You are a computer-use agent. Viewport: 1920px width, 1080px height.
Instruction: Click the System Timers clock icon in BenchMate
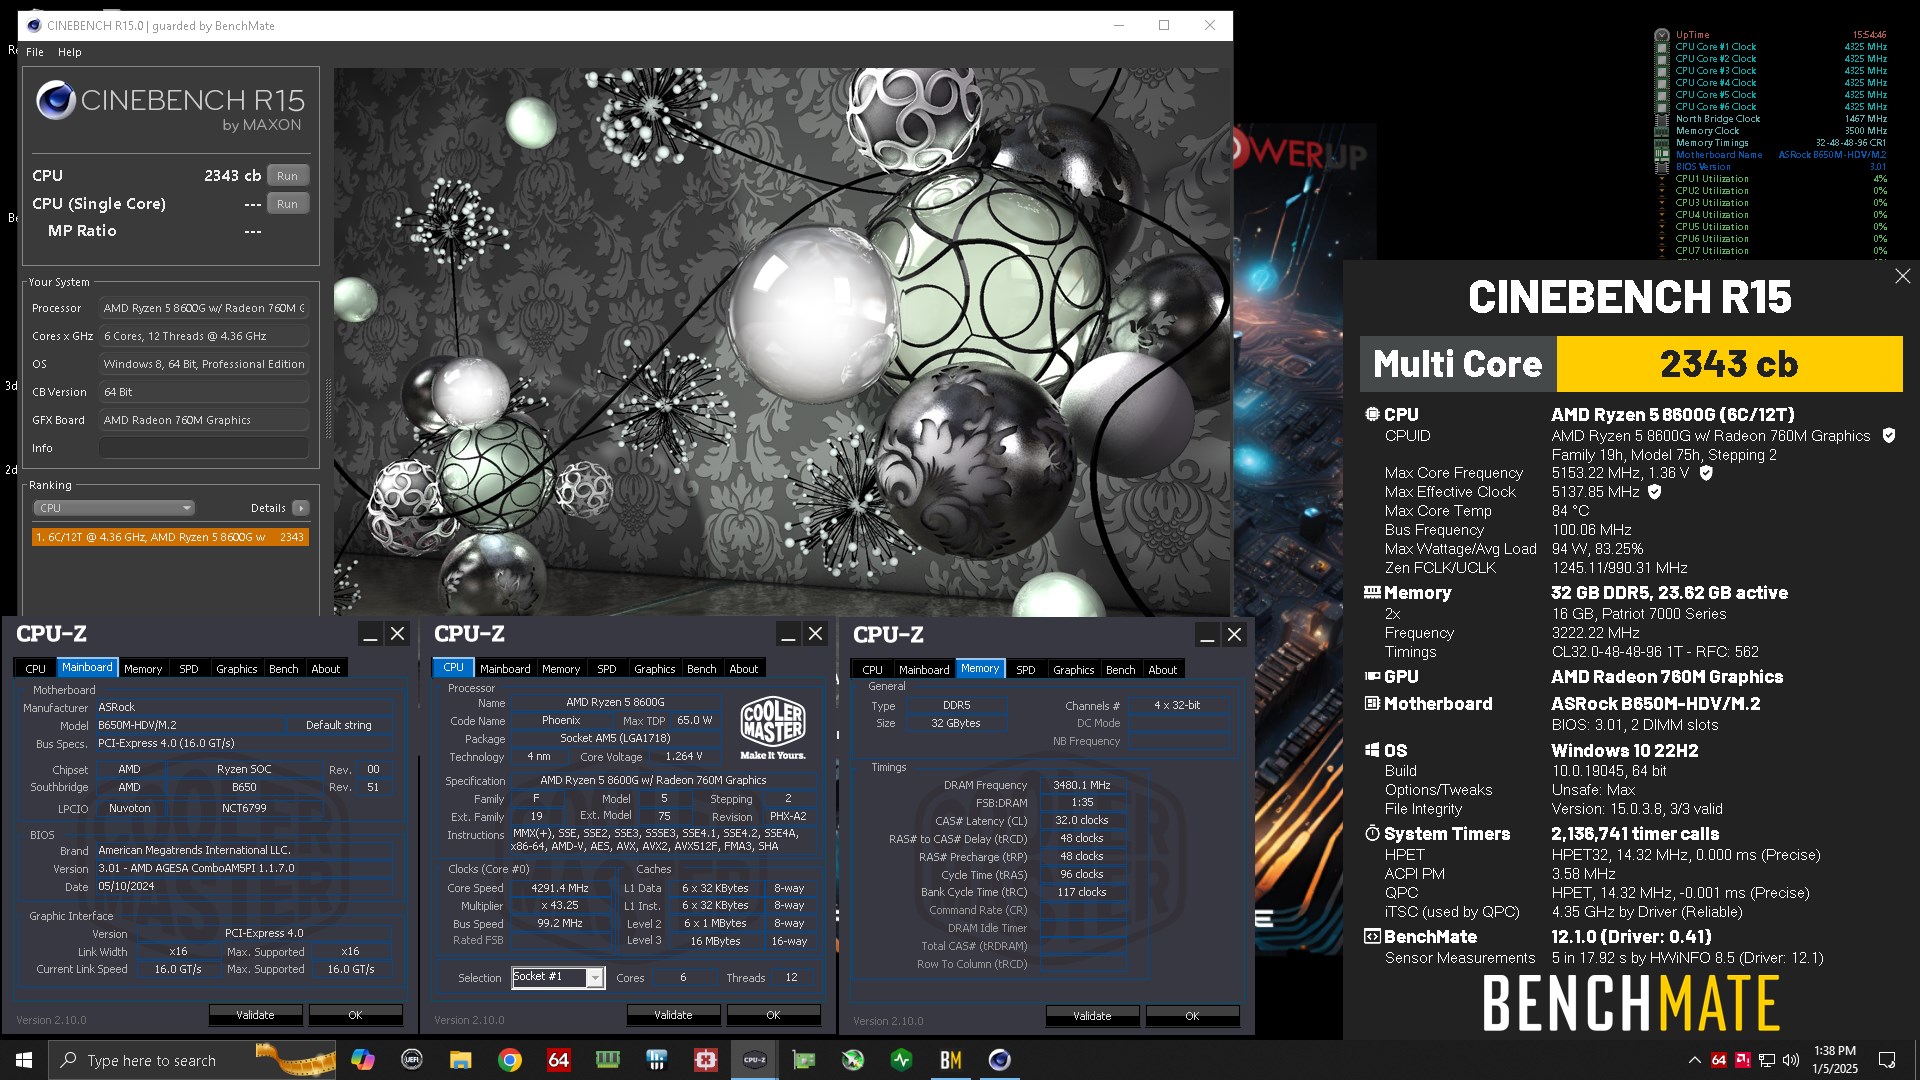tap(1372, 833)
